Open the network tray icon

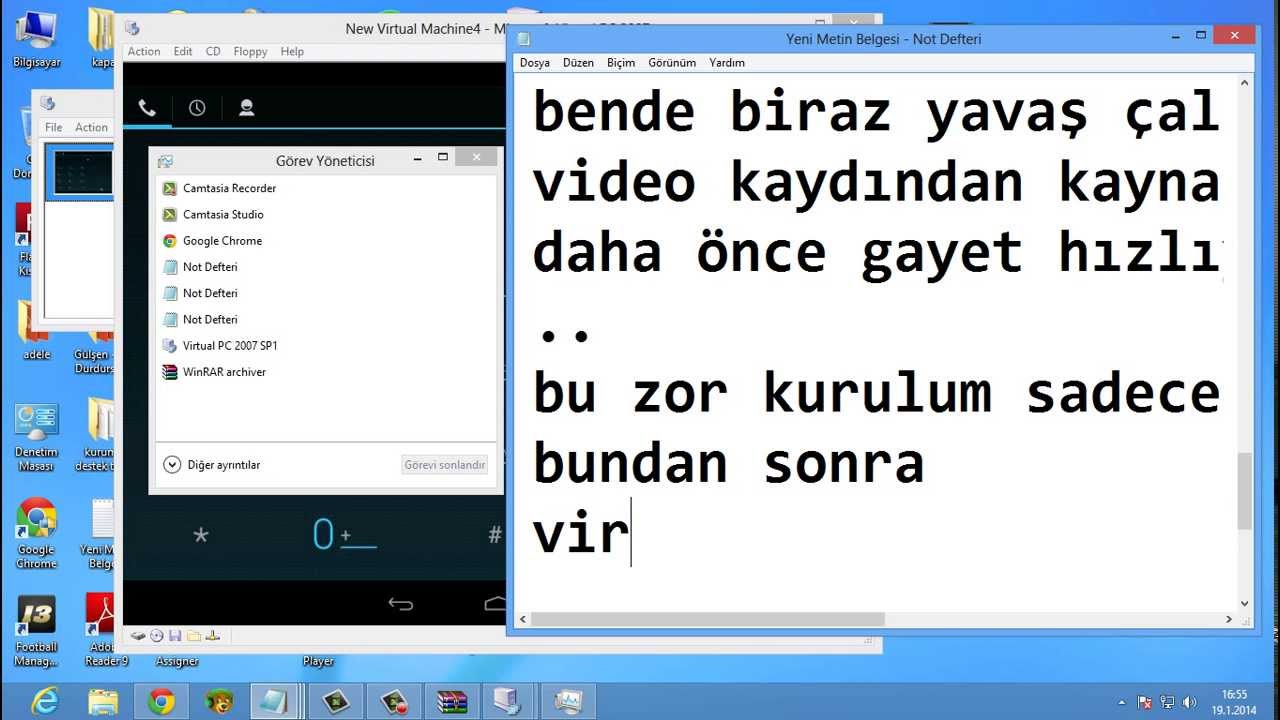click(1169, 702)
